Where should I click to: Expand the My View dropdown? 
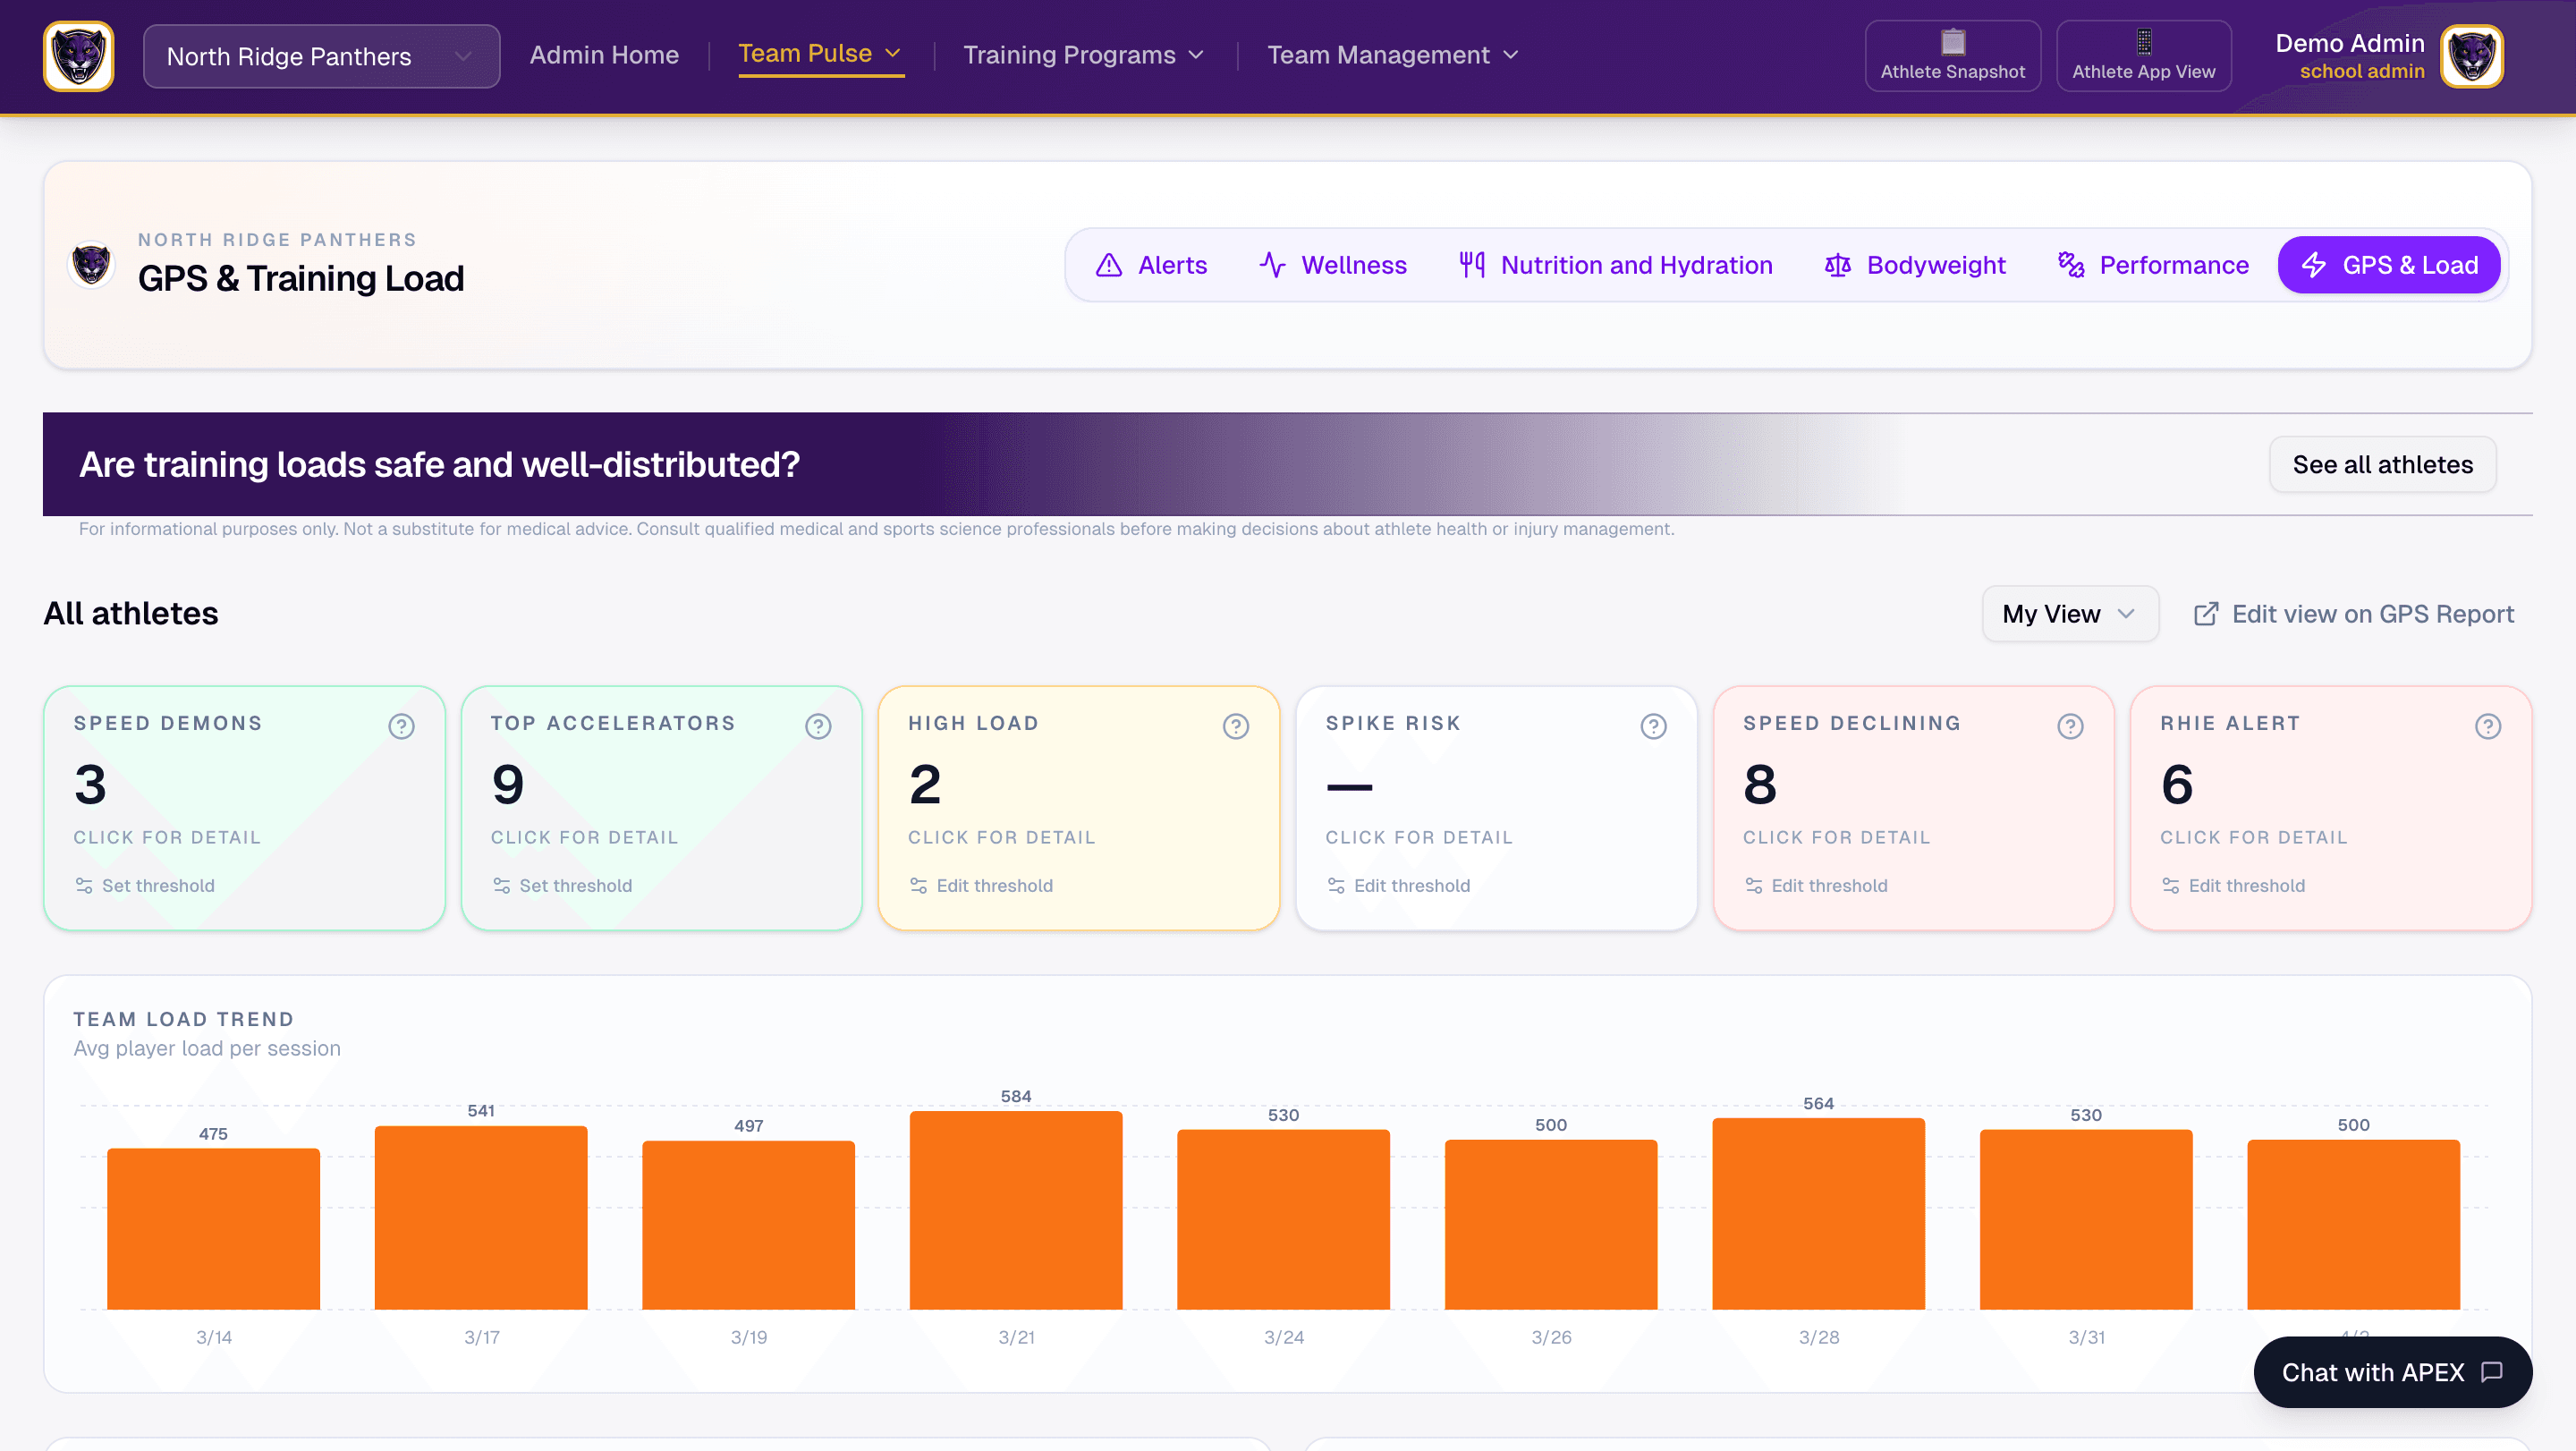click(2069, 614)
